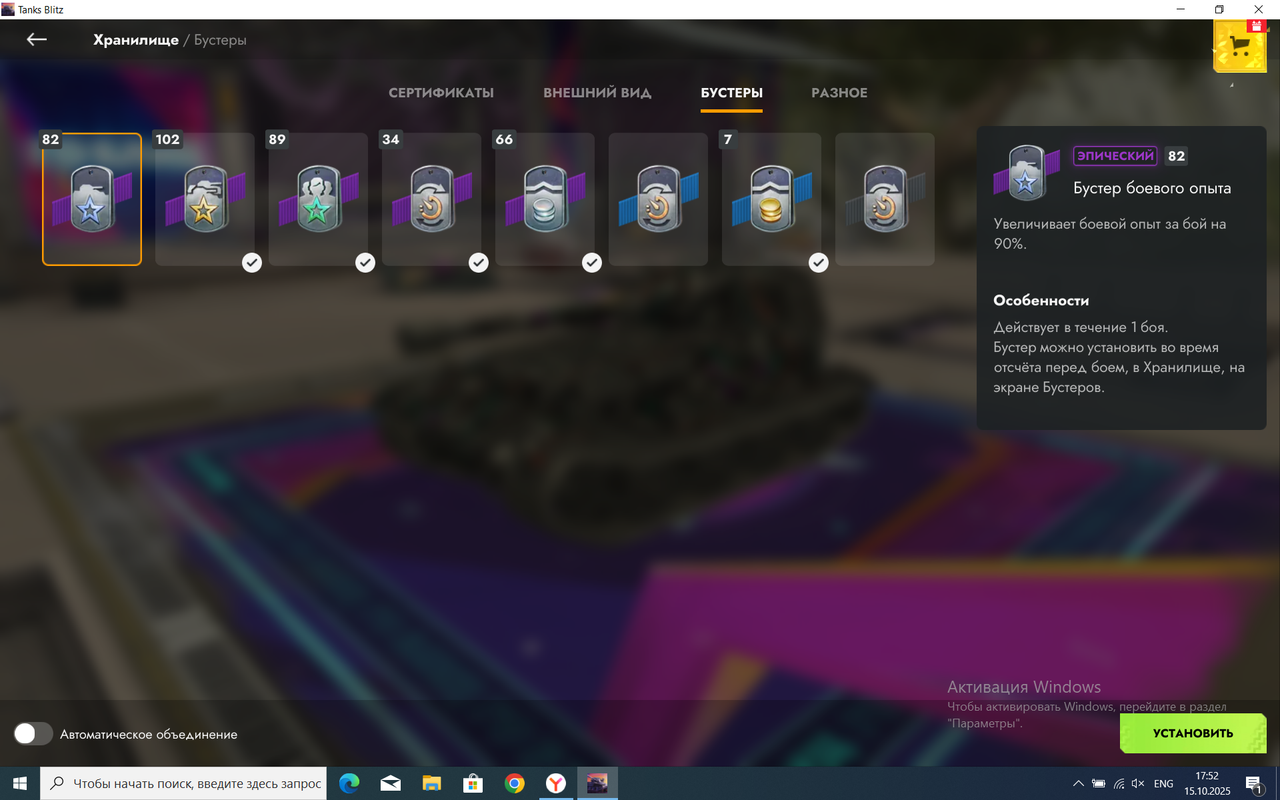Open the Mail app from taskbar
The height and width of the screenshot is (800, 1280).
390,784
